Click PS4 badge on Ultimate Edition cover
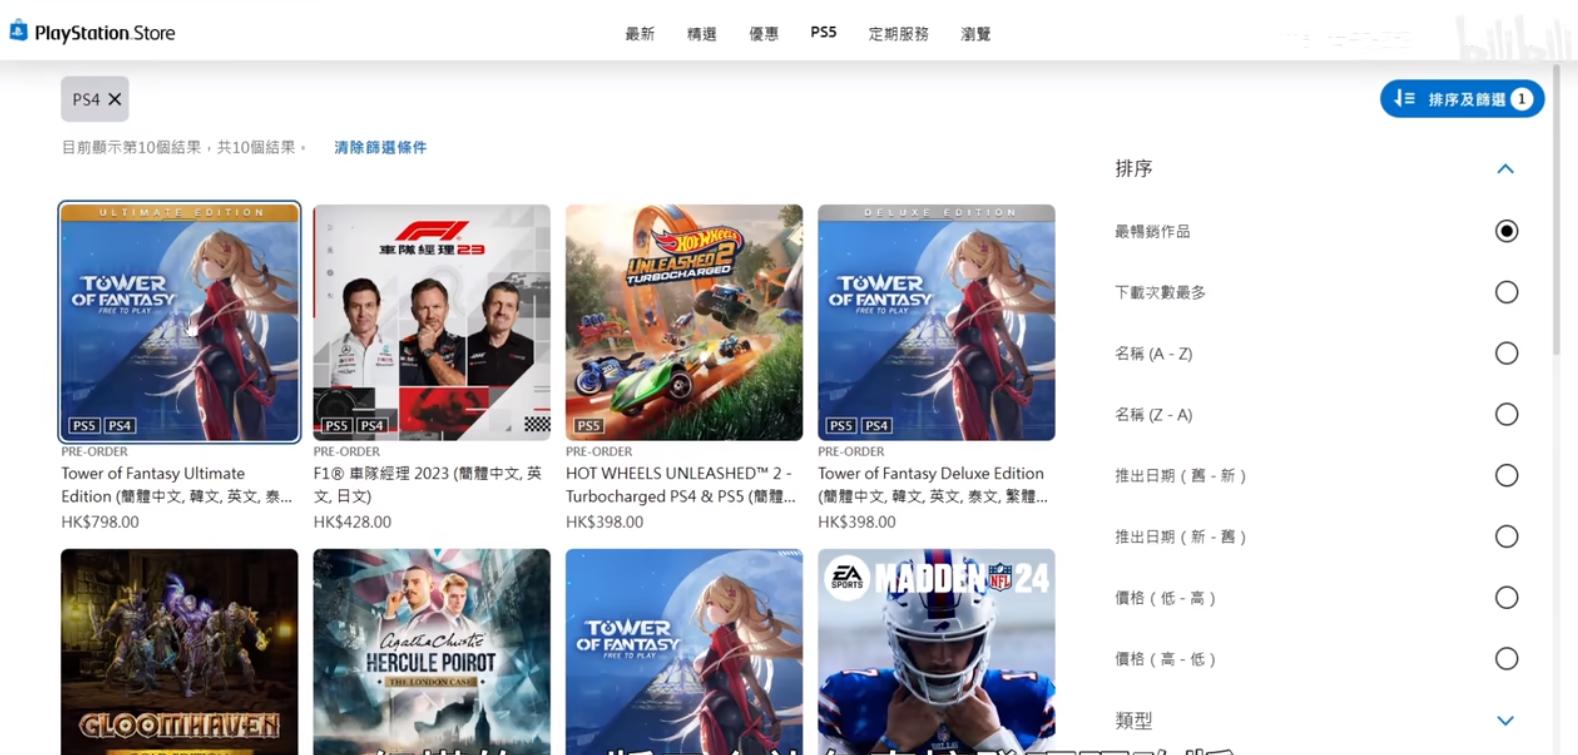 [120, 426]
